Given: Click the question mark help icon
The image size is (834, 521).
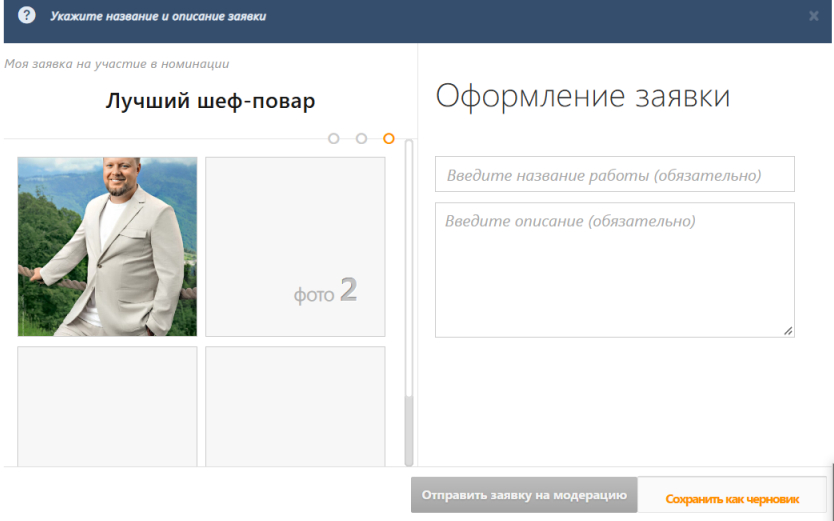Looking at the screenshot, I should [x=27, y=15].
